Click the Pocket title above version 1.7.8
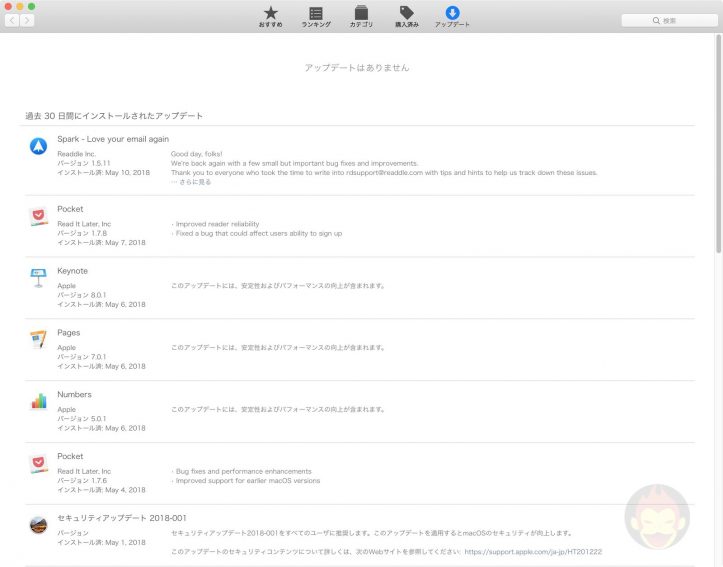Screen dimensions: 723x567 70,209
